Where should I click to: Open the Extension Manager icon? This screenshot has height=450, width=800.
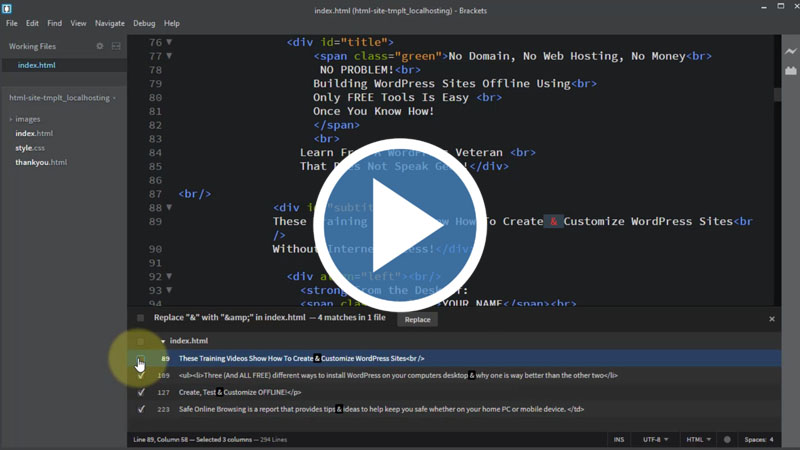pos(790,71)
